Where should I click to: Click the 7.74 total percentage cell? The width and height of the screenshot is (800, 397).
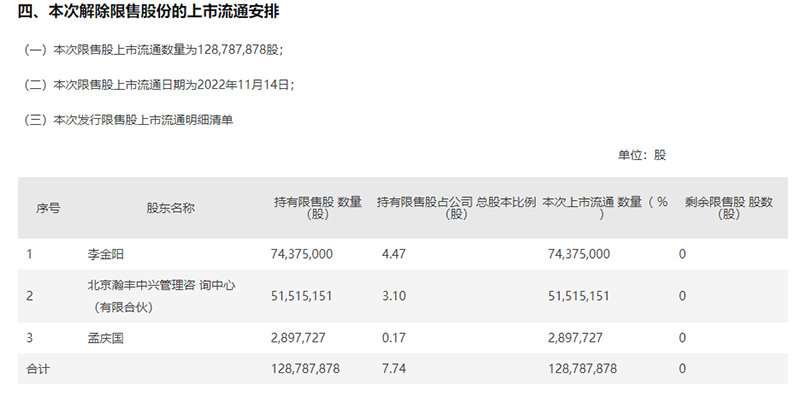394,369
